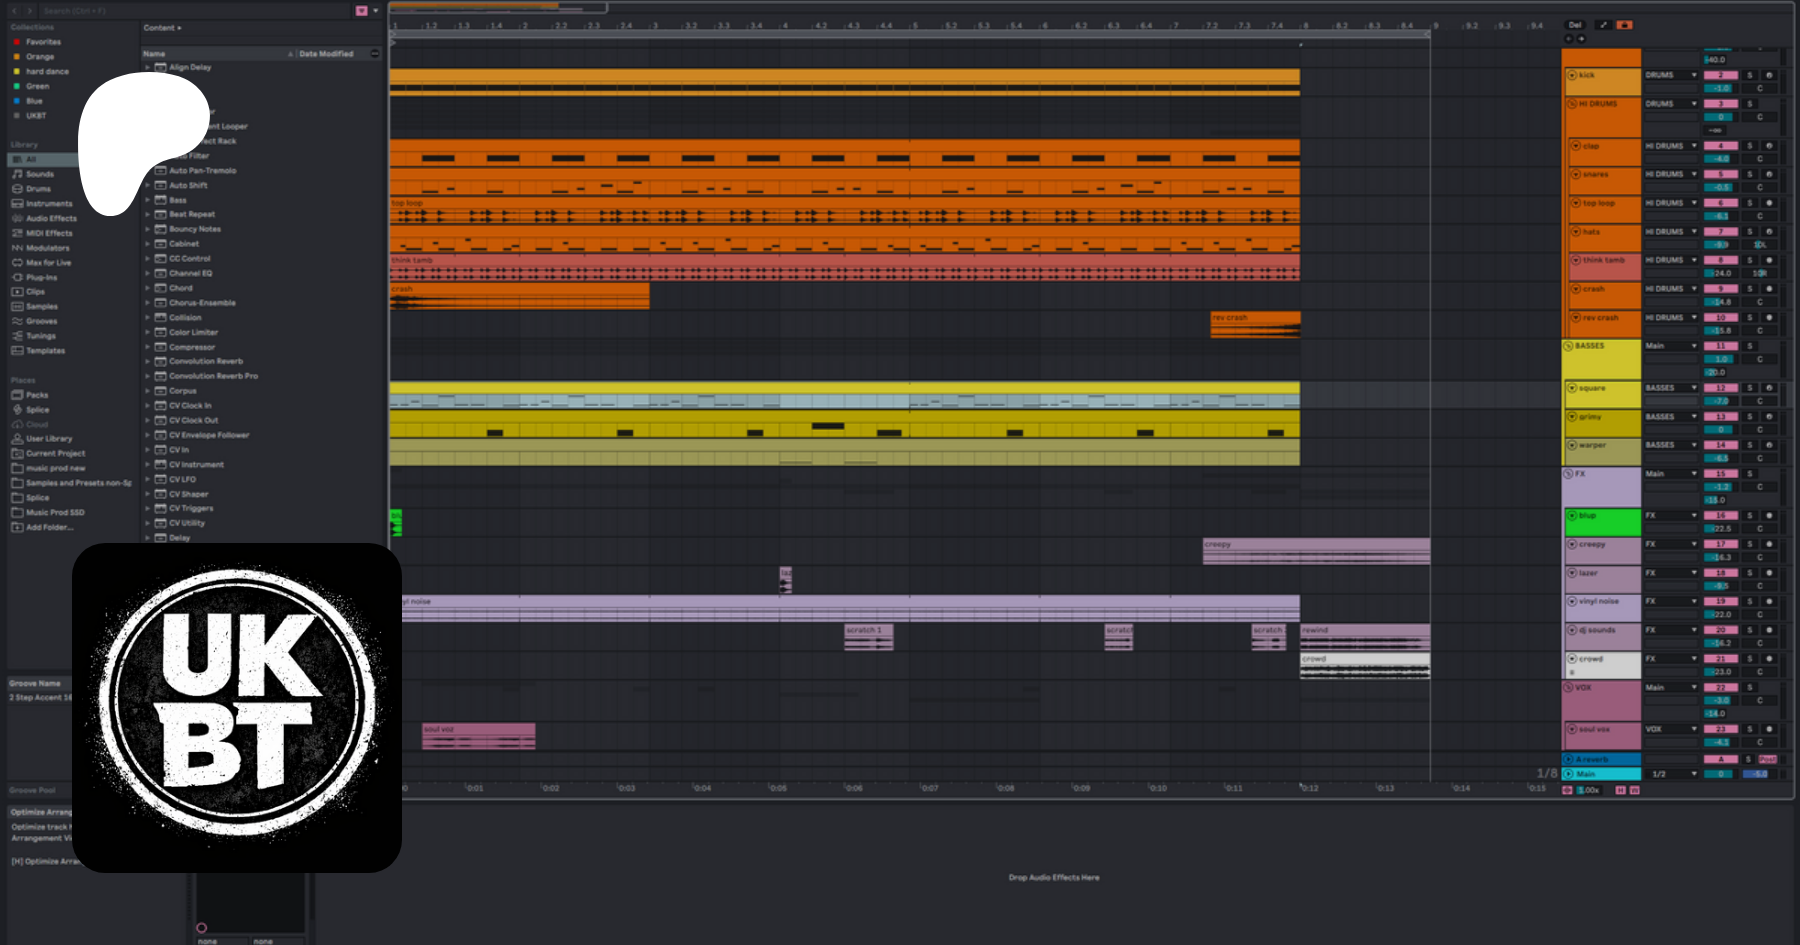The height and width of the screenshot is (945, 1800).
Task: Open the Splice place in the browser
Action: pos(37,410)
